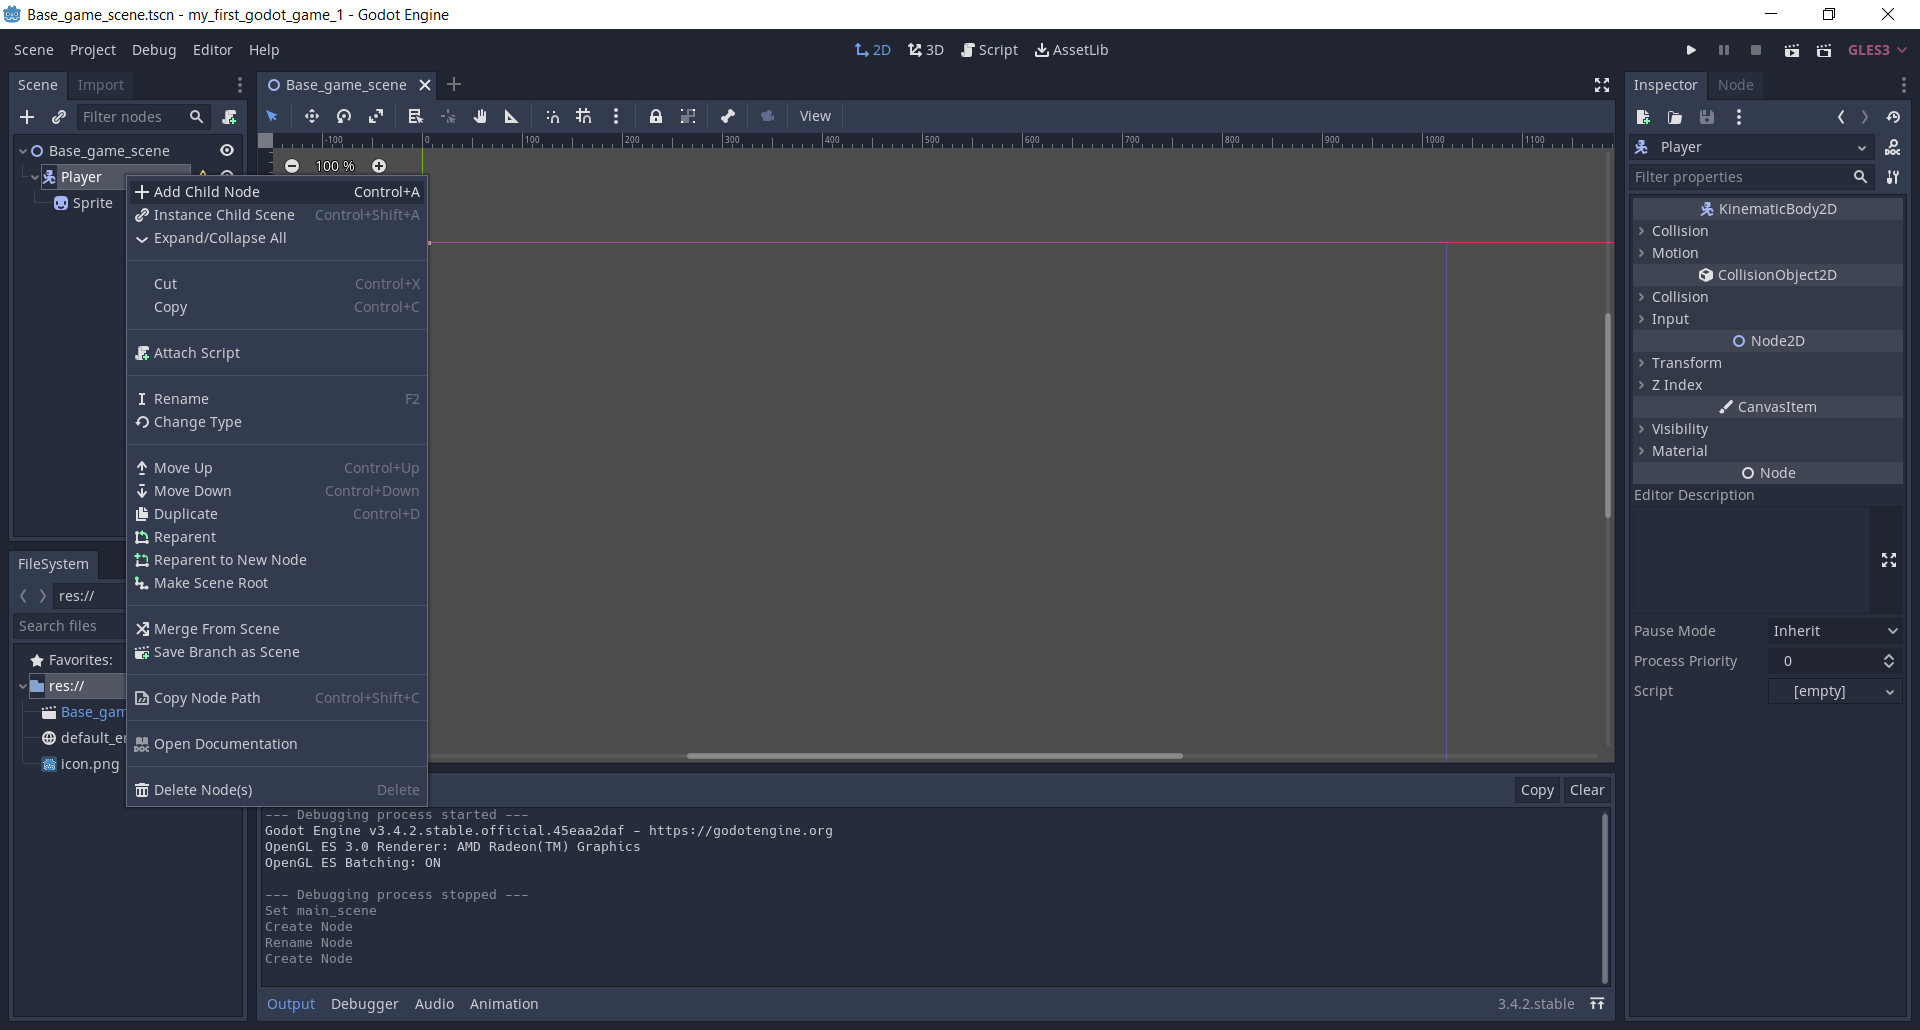The image size is (1920, 1030).
Task: Zoom out with the minus button
Action: click(x=292, y=166)
